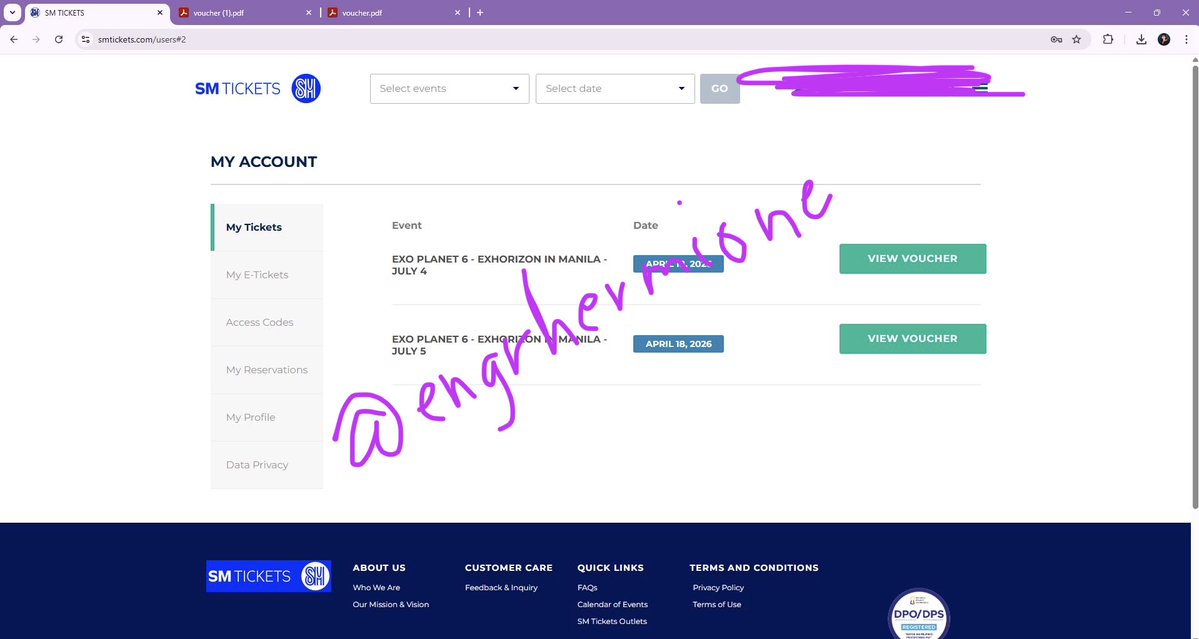Reload the current page
The height and width of the screenshot is (639, 1199).
pos(59,39)
